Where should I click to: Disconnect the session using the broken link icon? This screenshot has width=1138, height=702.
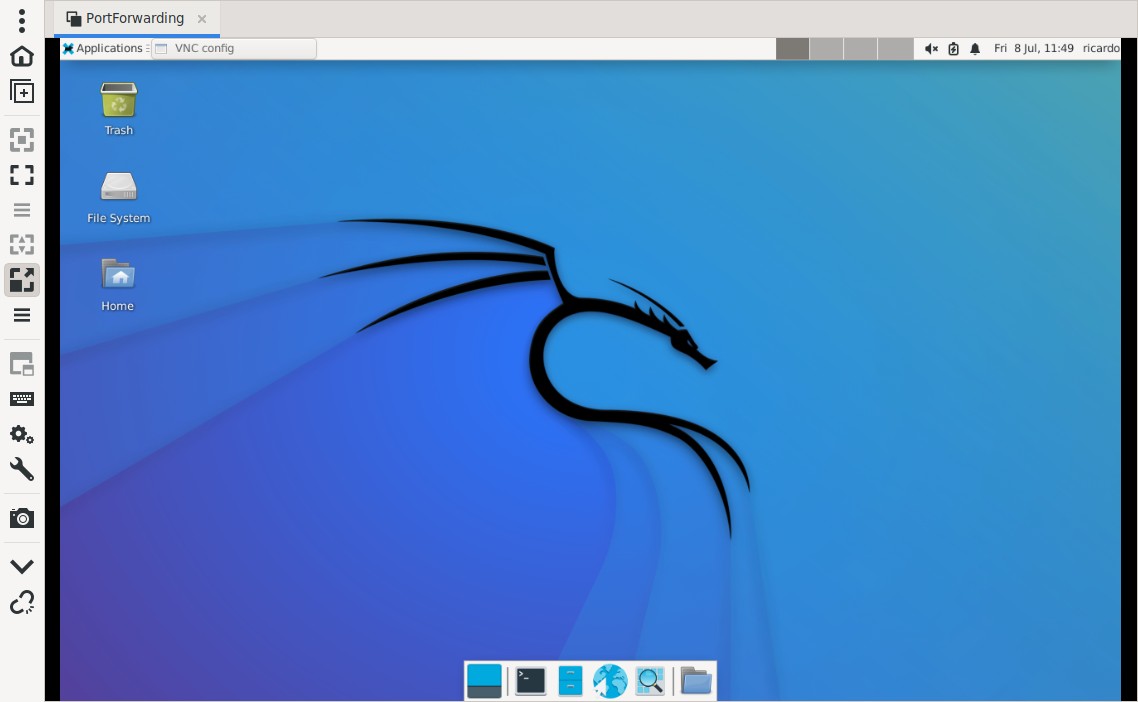tap(22, 602)
